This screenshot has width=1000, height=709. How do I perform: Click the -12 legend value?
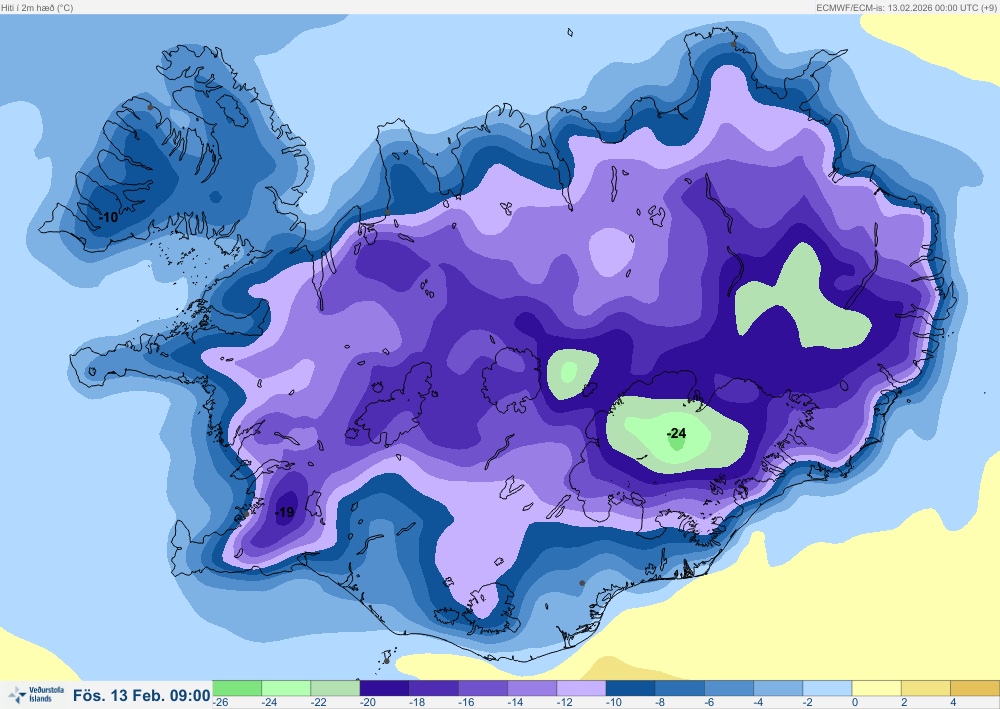pyautogui.click(x=564, y=702)
